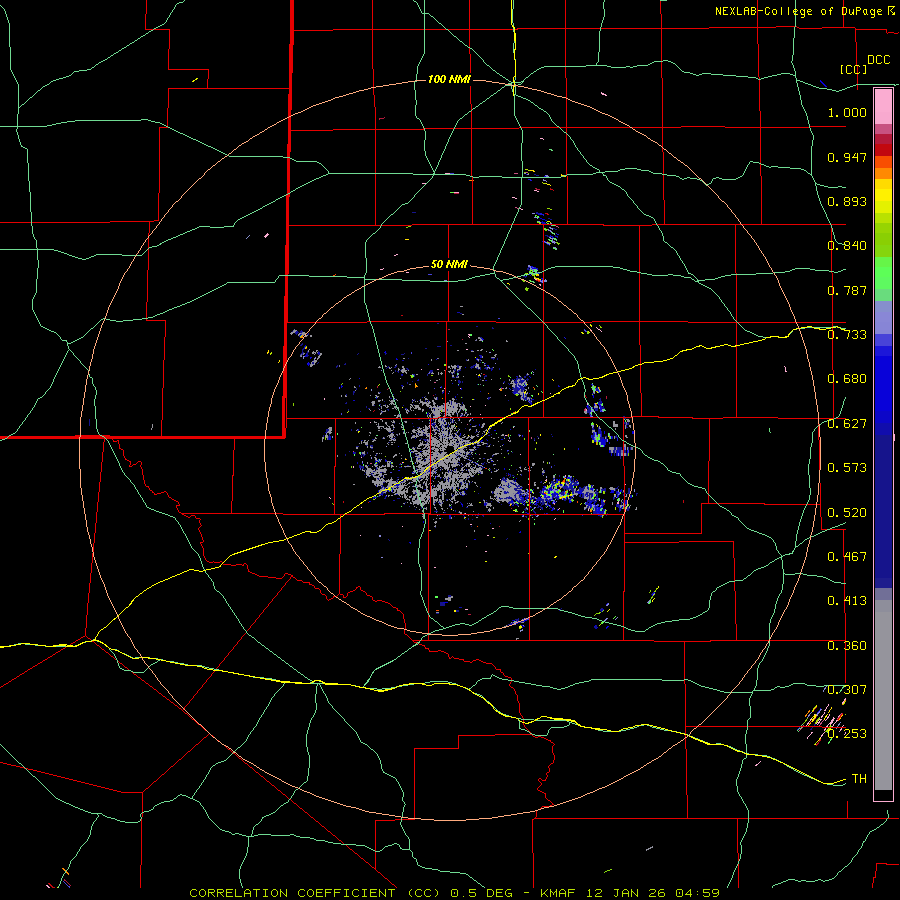Click the 0.573 scale value

847,468
